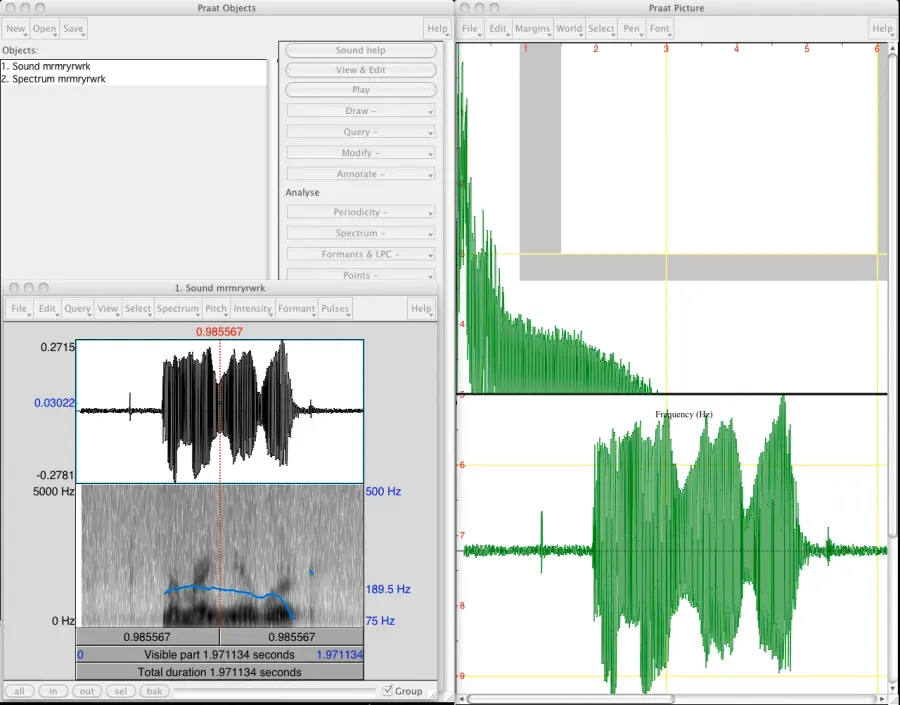Expand the Query dropdown in Praat Objects
Image resolution: width=900 pixels, height=705 pixels.
[360, 132]
